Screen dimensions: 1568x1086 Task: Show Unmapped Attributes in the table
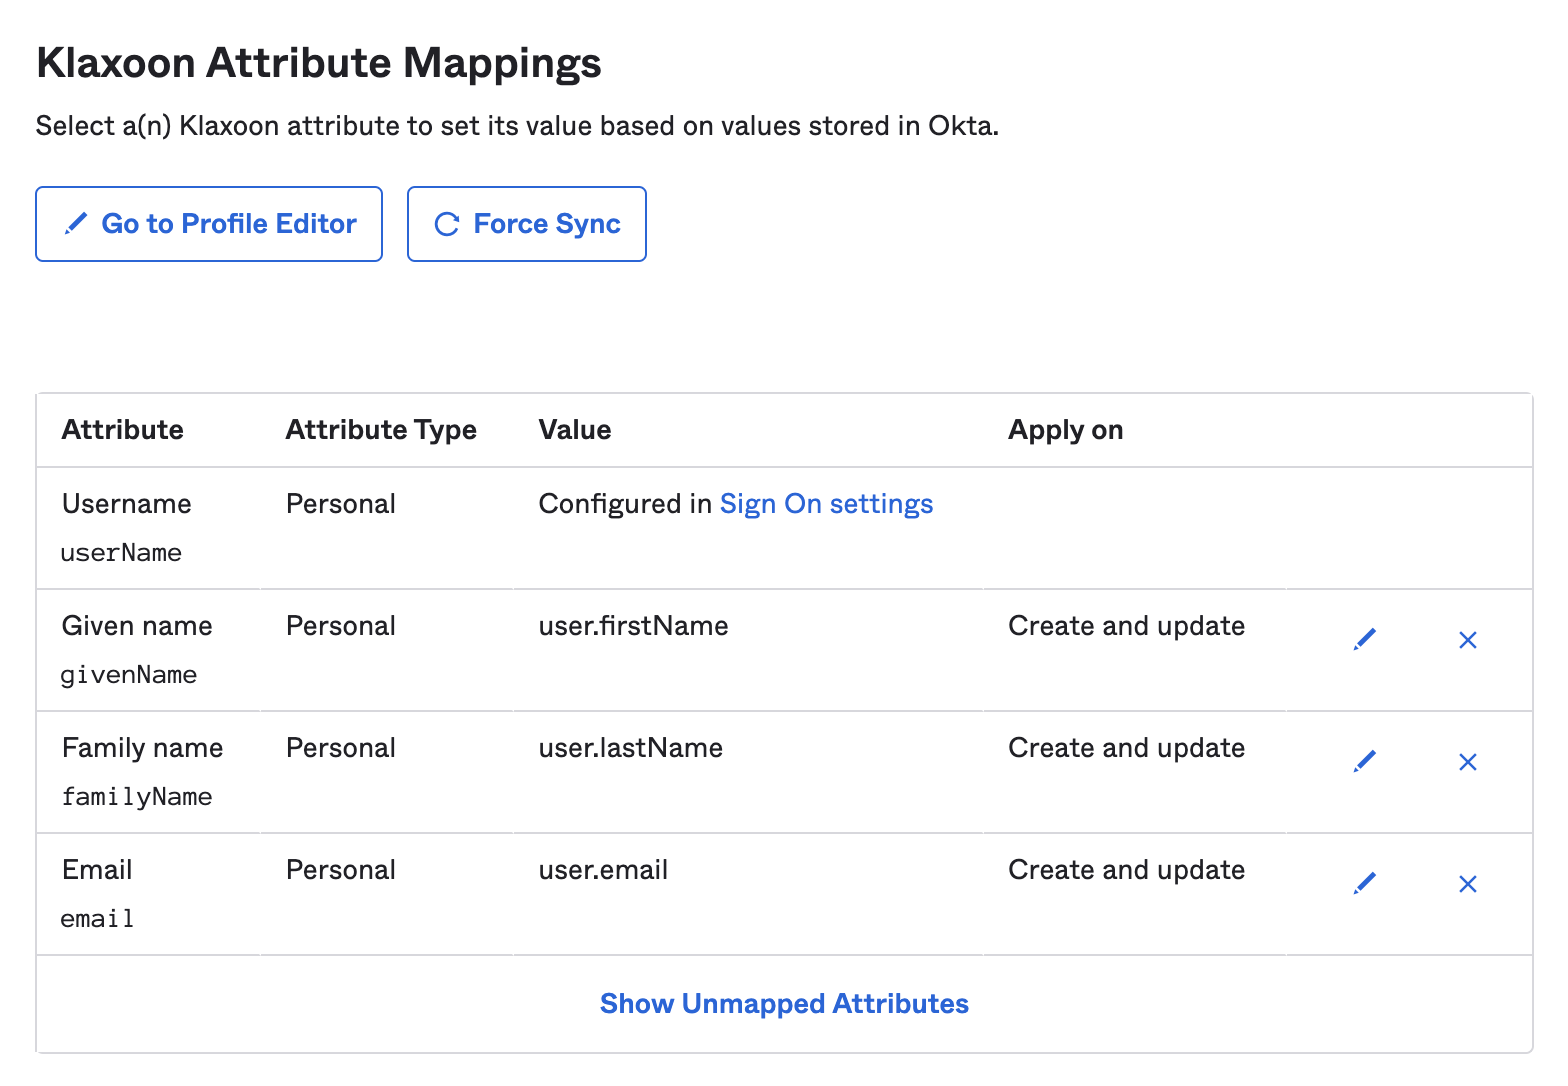click(x=784, y=1004)
